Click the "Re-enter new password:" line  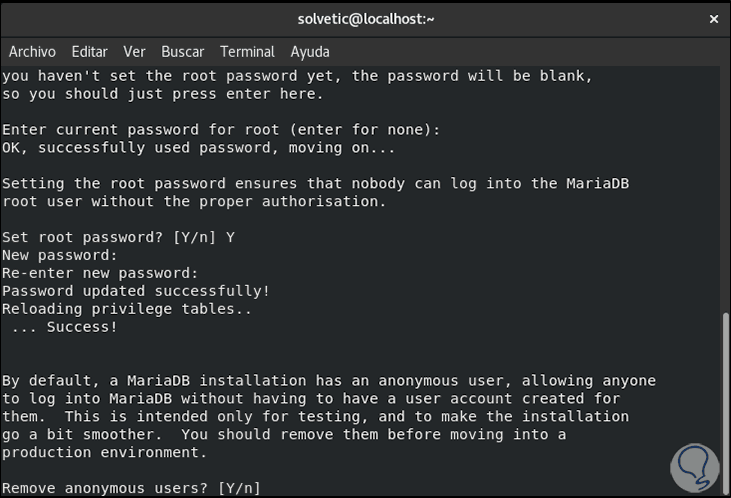(x=100, y=273)
